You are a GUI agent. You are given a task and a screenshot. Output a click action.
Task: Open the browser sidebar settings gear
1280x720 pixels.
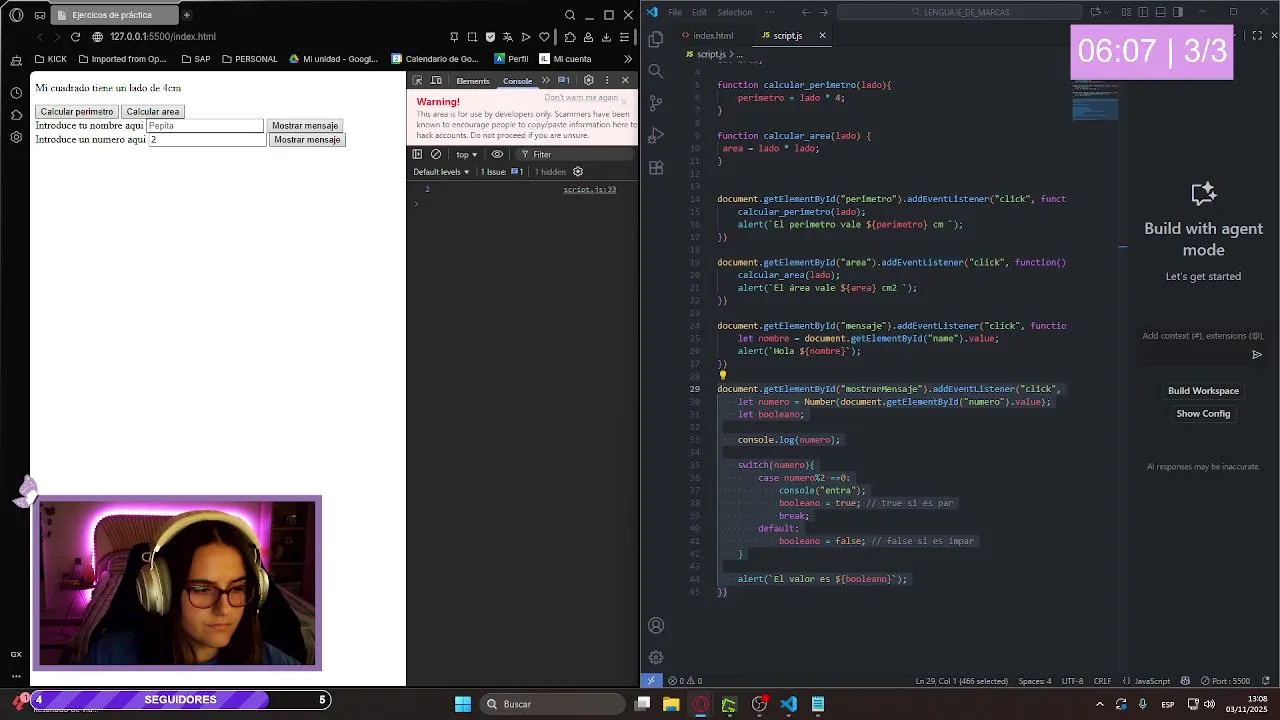[16, 137]
